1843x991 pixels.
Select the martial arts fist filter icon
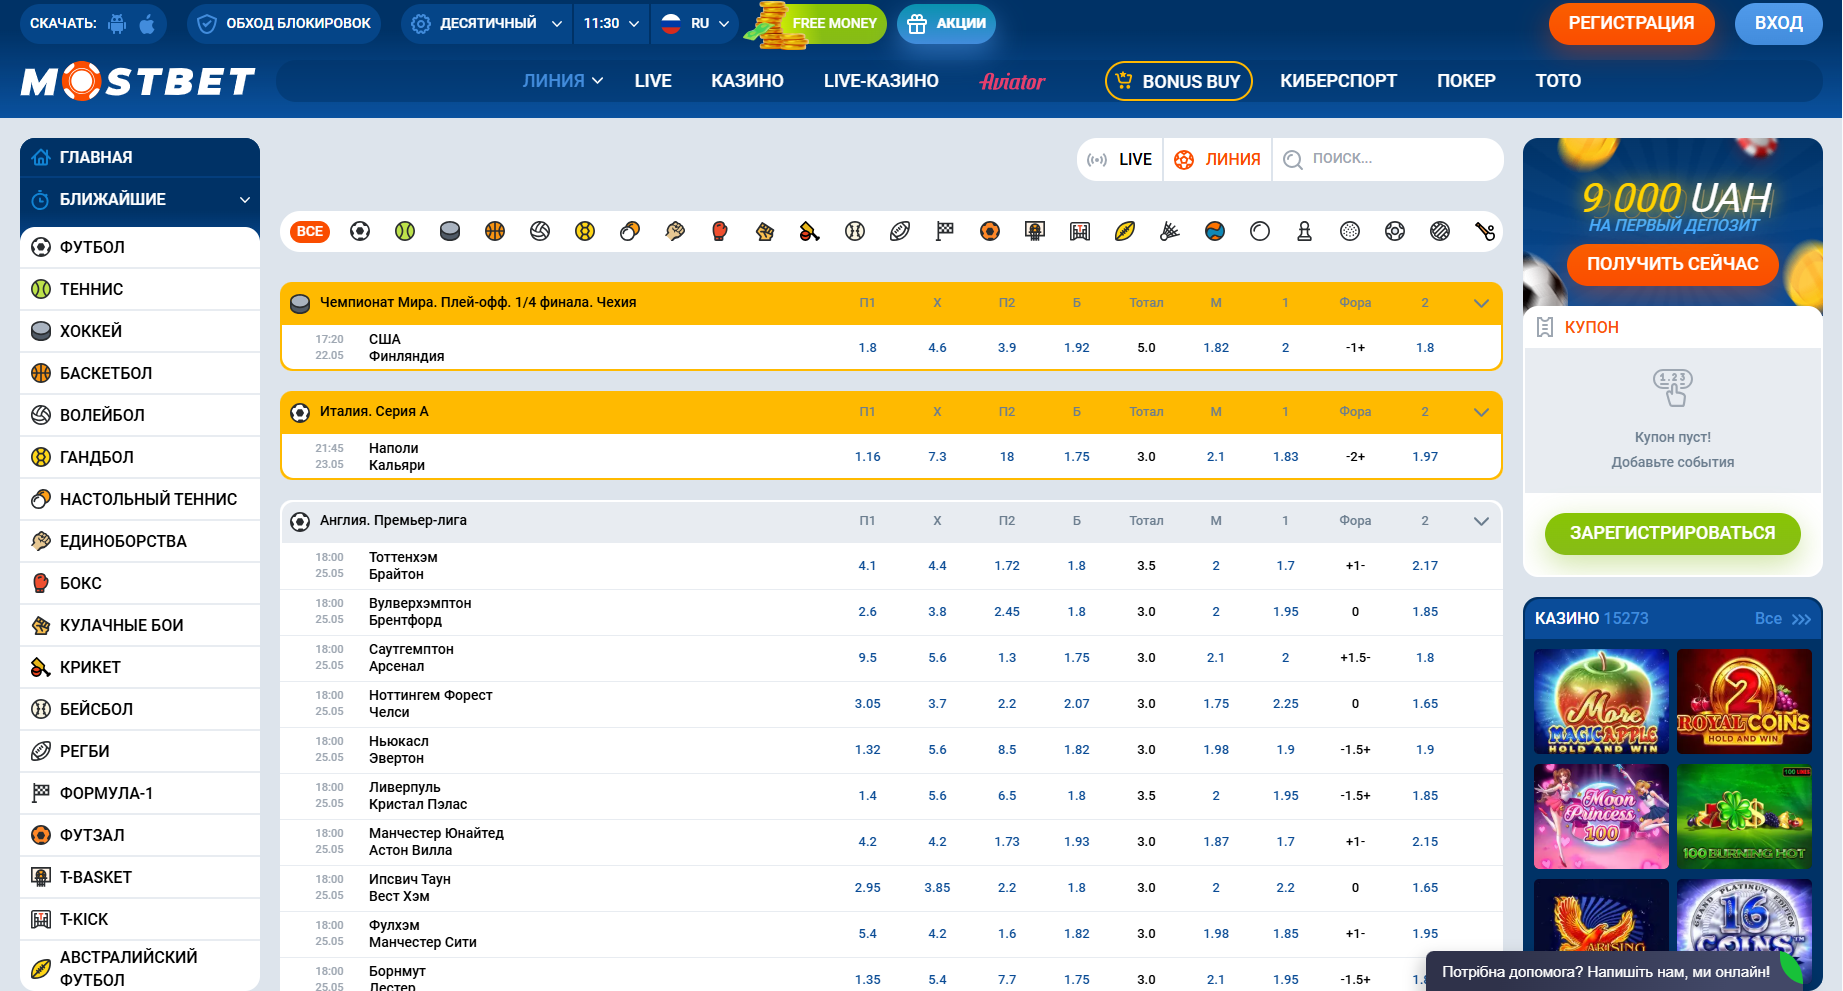click(675, 231)
